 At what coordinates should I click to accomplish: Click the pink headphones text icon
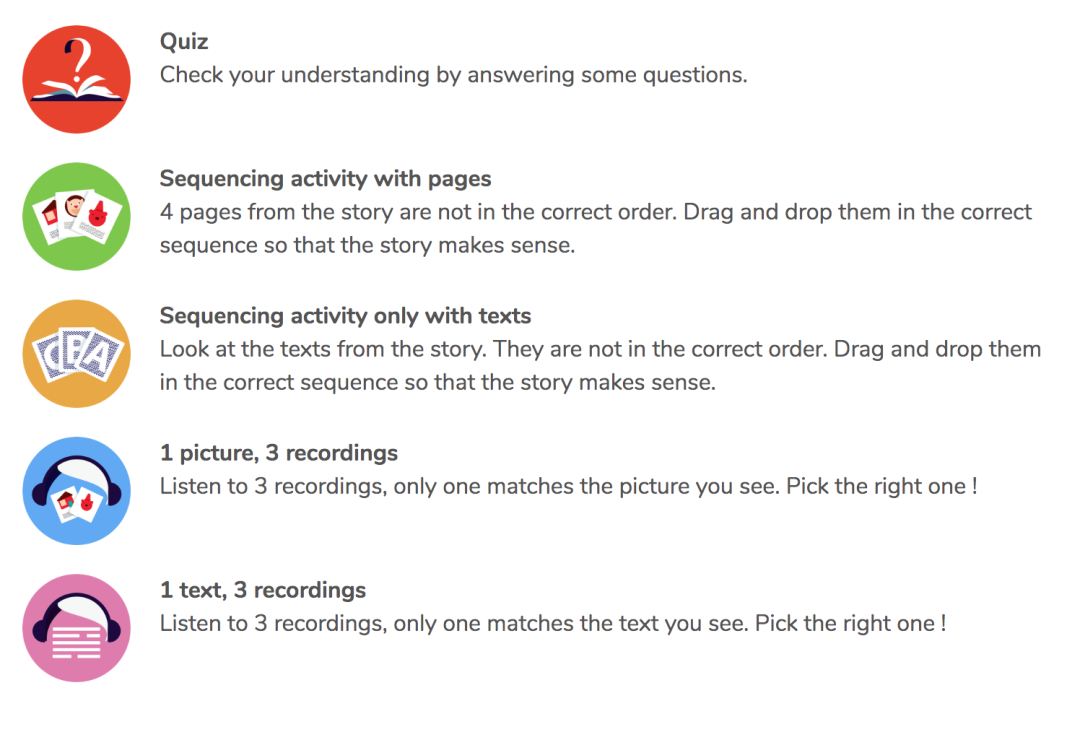[x=76, y=628]
